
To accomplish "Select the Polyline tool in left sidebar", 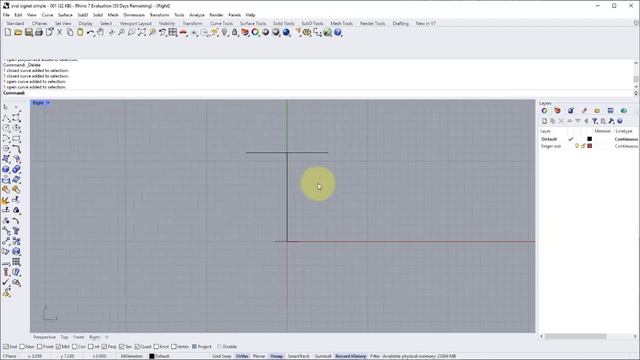I will click(x=6, y=118).
